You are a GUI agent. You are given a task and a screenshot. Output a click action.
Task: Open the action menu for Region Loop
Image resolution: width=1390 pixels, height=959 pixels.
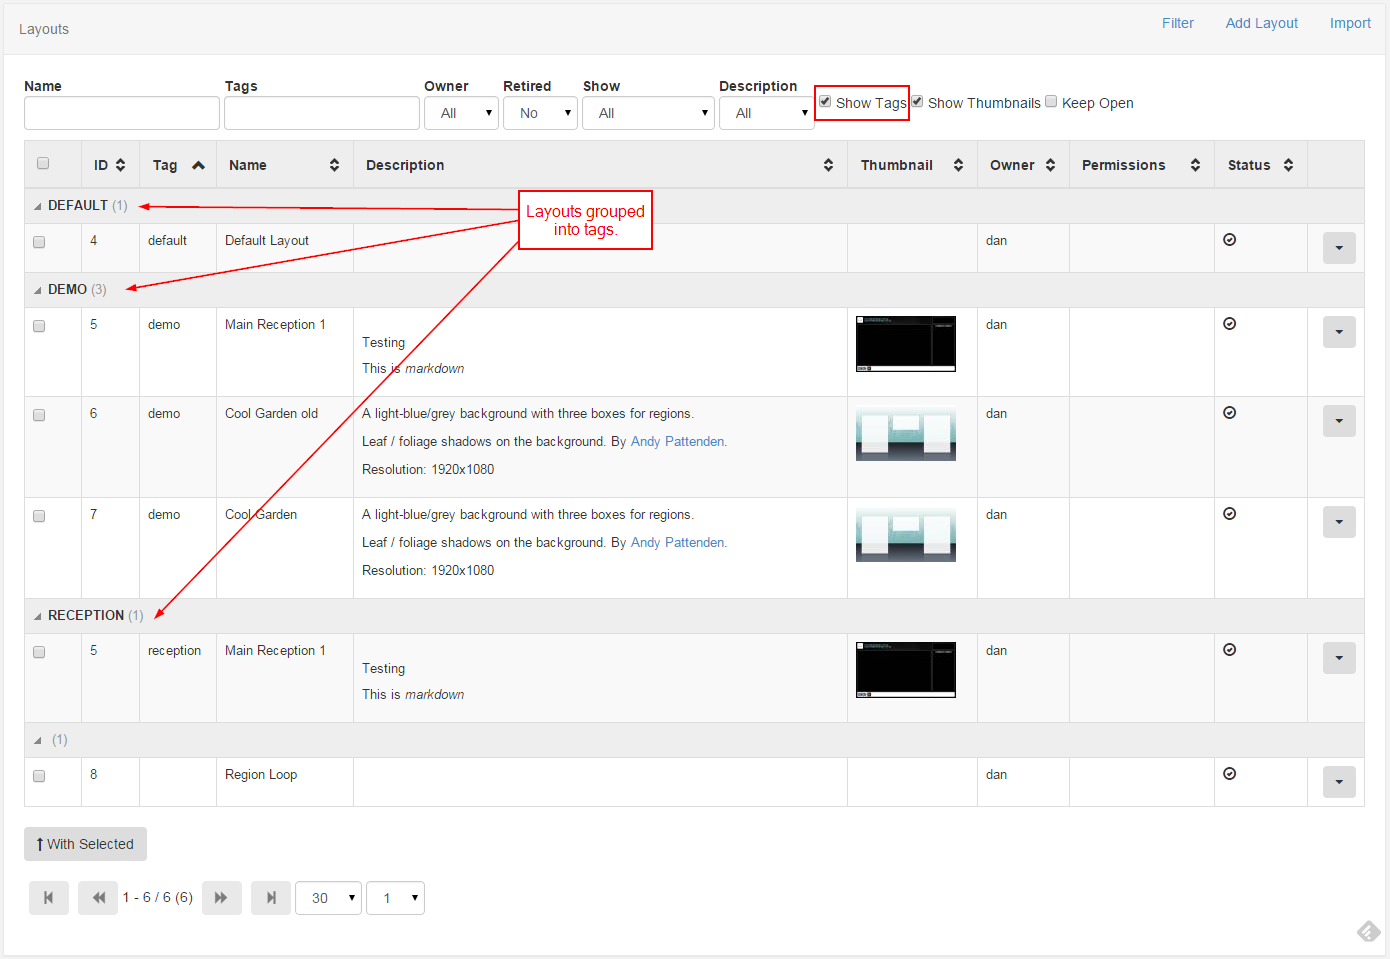pos(1339,782)
